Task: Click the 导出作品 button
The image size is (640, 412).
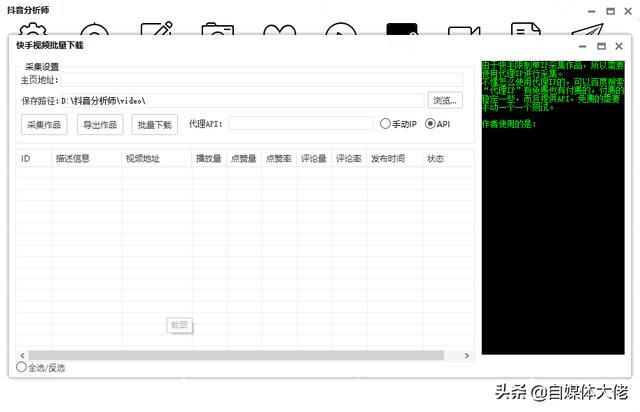Action: (x=100, y=125)
